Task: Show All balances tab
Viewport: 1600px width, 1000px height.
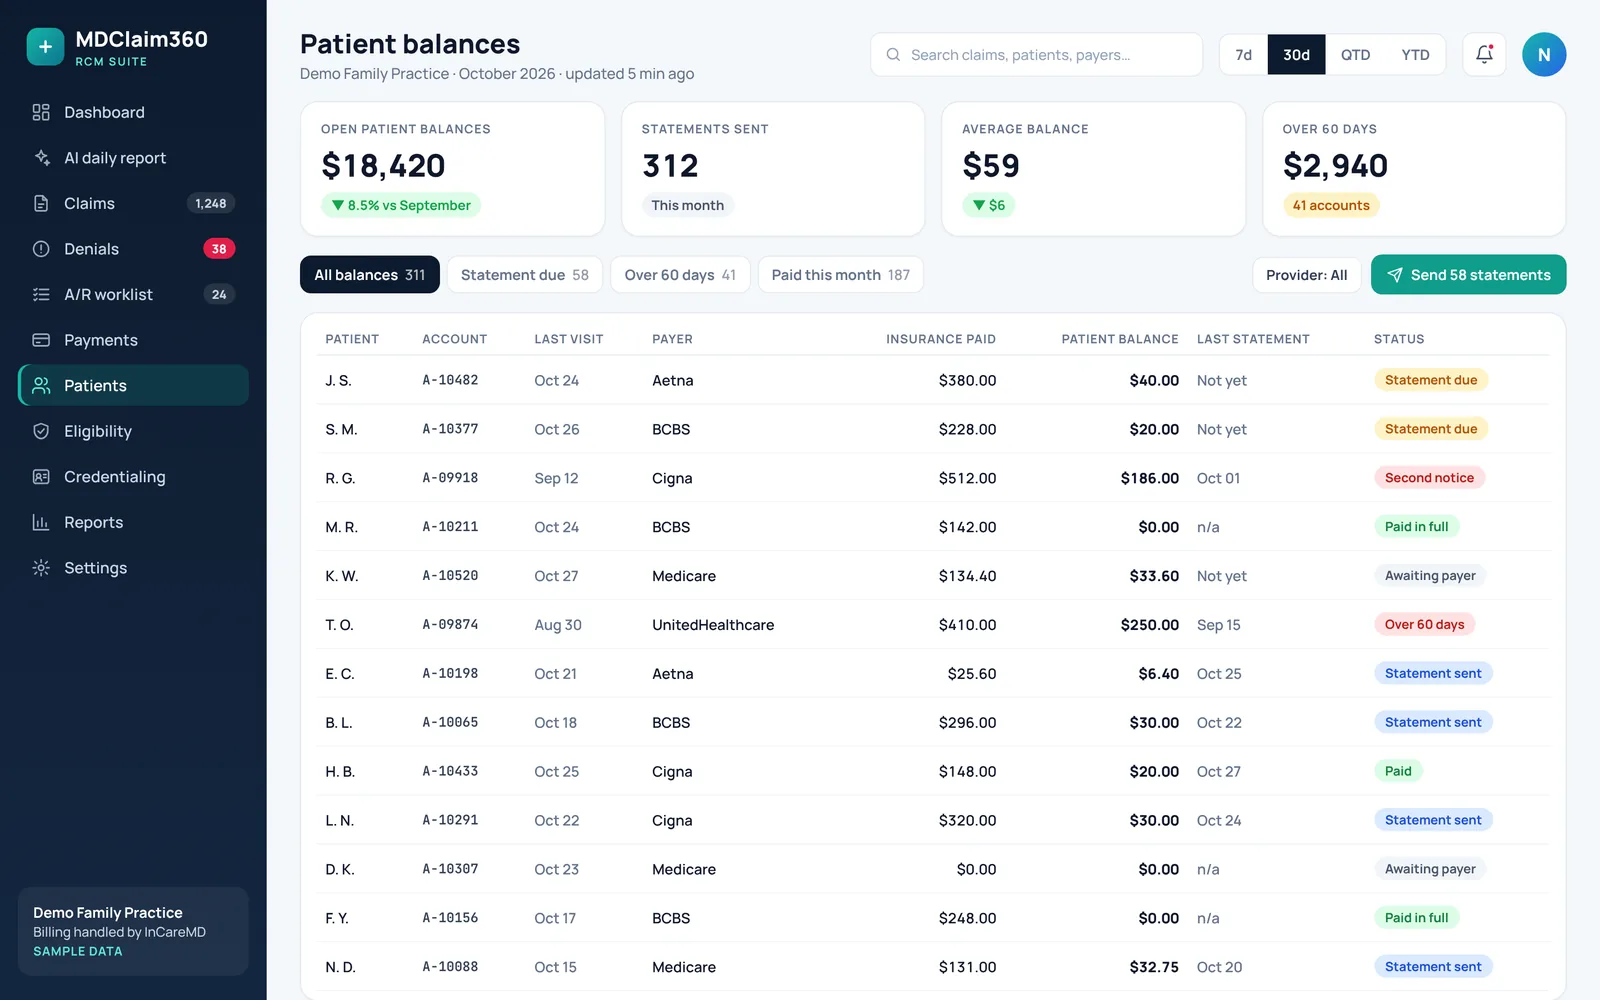Action: coord(370,275)
